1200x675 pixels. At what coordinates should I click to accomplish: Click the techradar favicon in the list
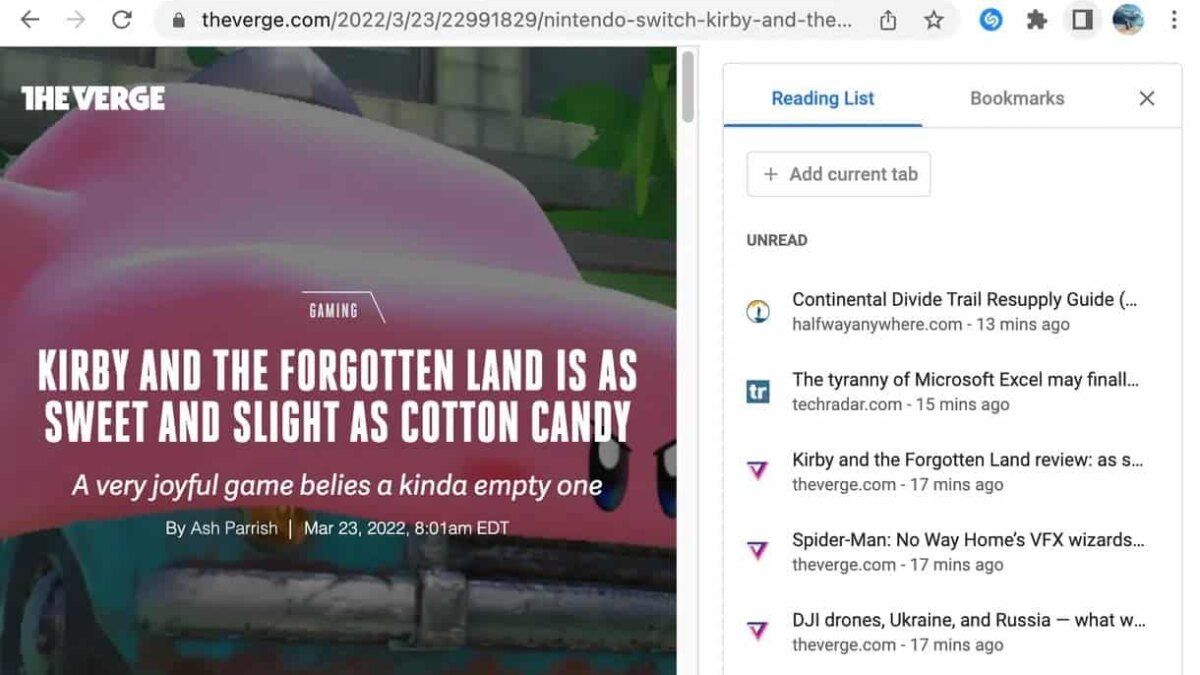click(x=758, y=391)
